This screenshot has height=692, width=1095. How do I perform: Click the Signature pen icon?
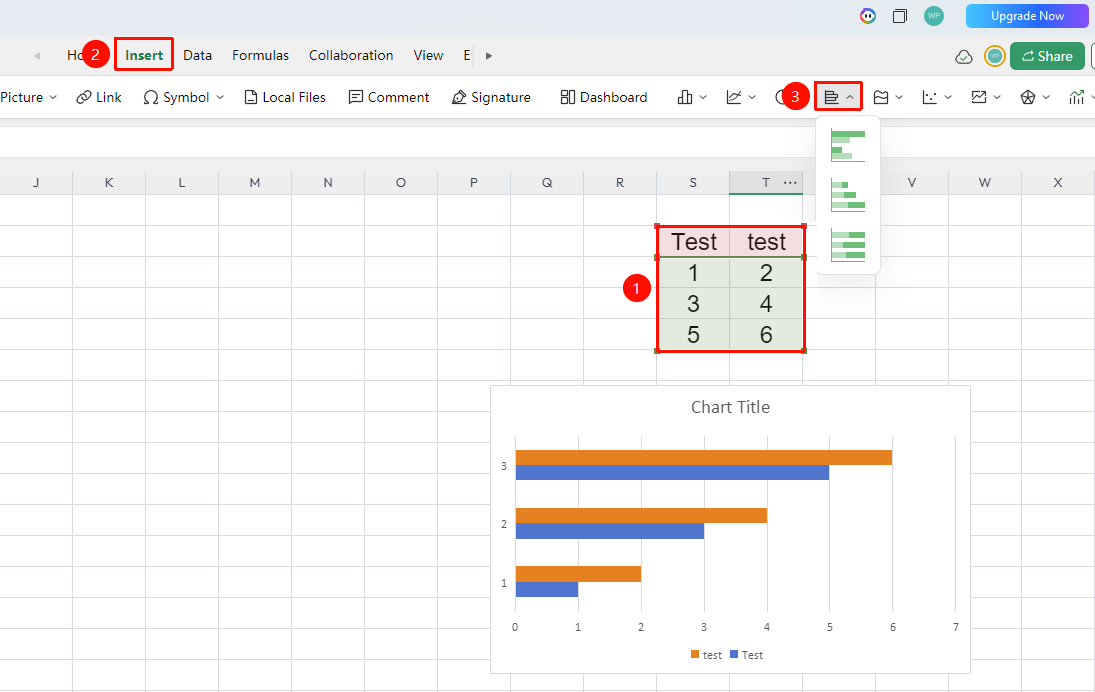click(x=459, y=97)
